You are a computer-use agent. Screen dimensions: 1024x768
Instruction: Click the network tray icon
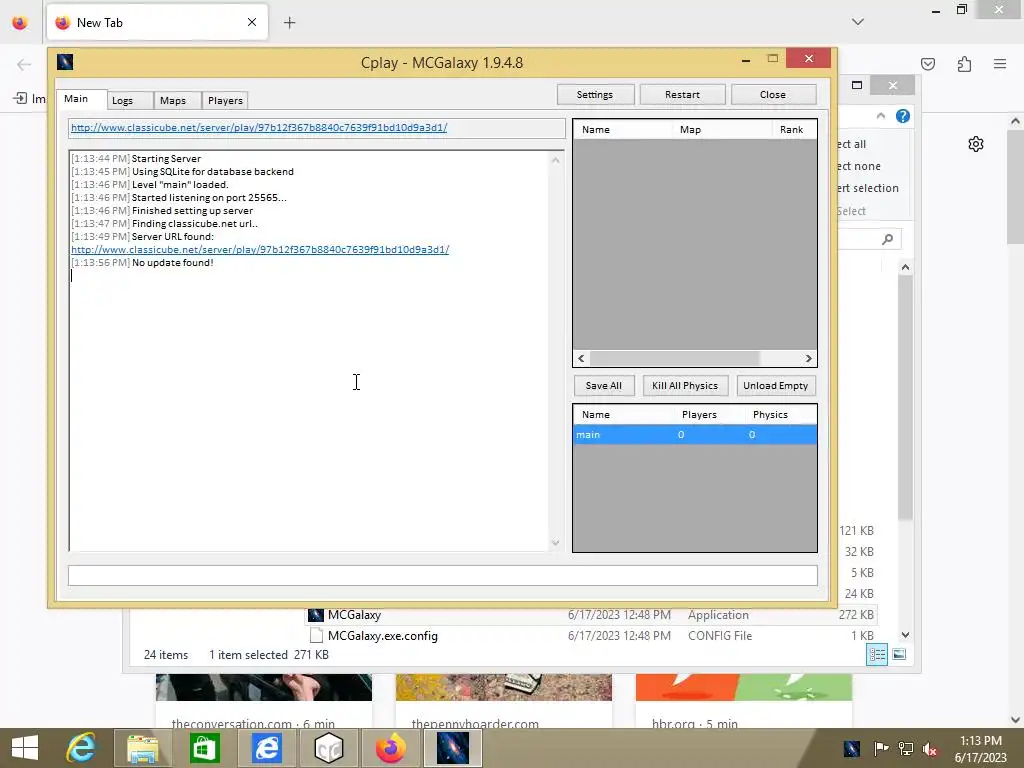click(x=906, y=748)
